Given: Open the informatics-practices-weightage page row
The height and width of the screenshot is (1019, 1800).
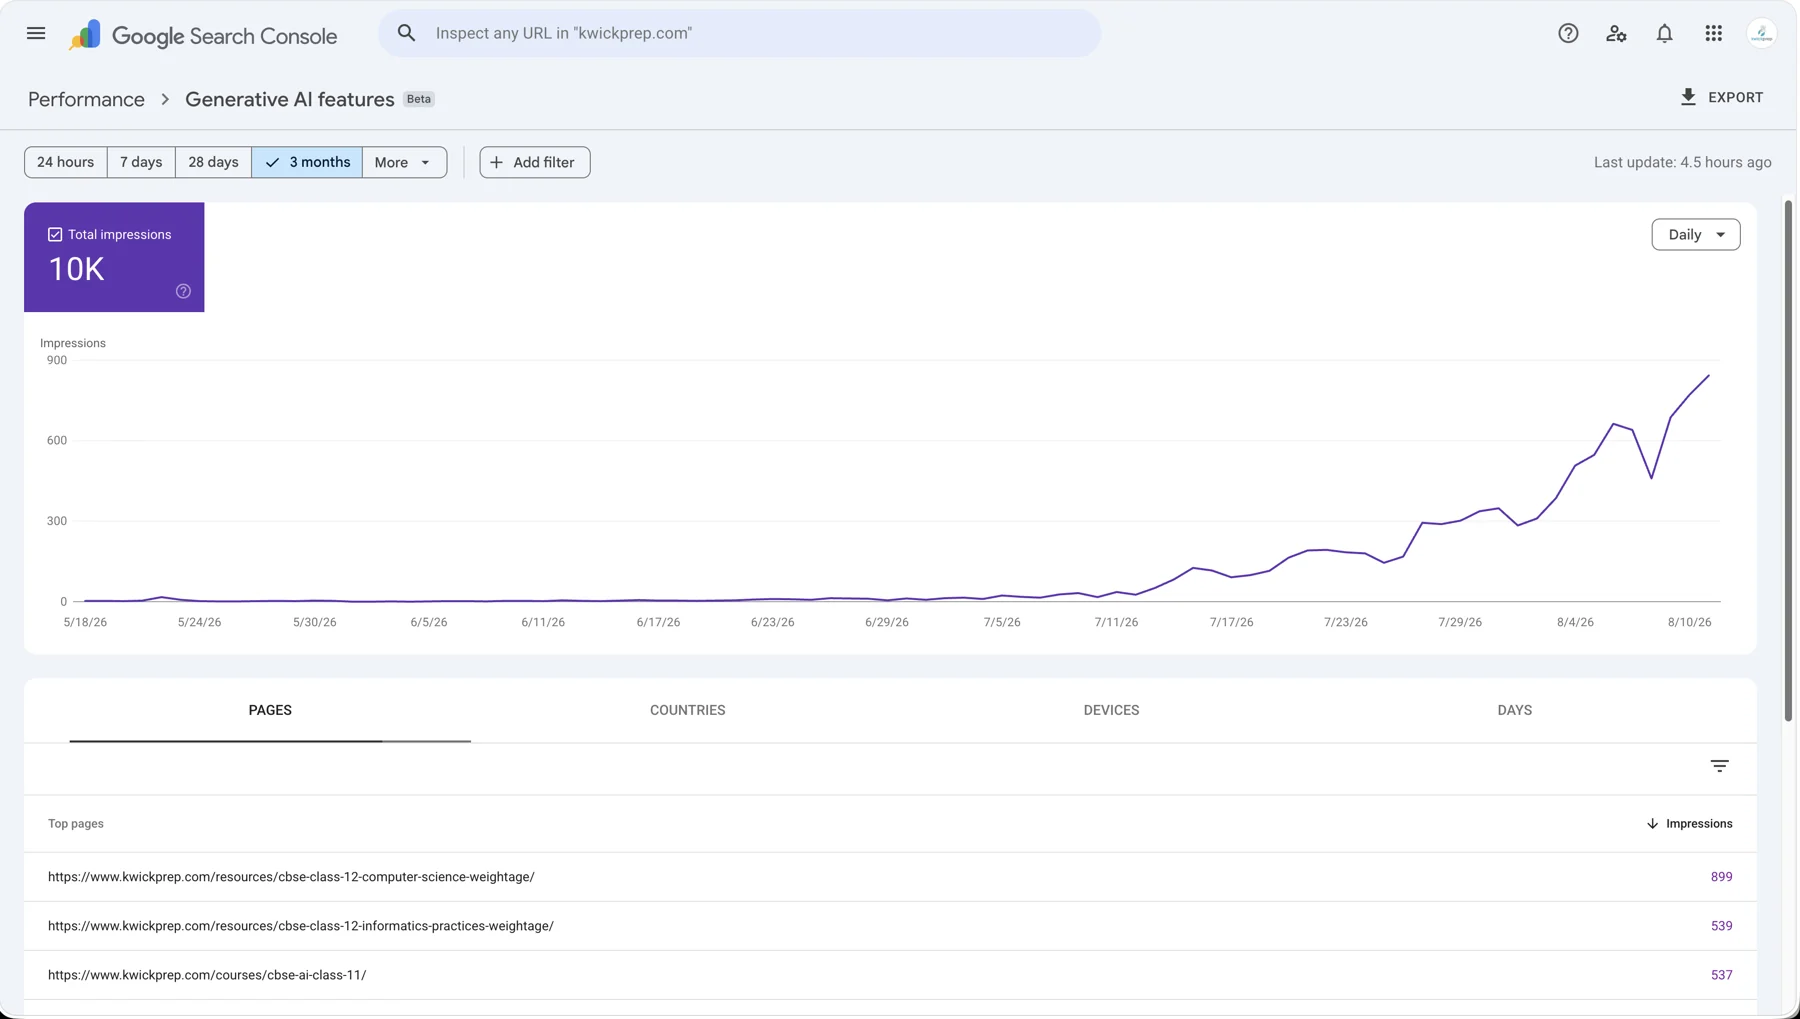Looking at the screenshot, I should click(x=890, y=926).
